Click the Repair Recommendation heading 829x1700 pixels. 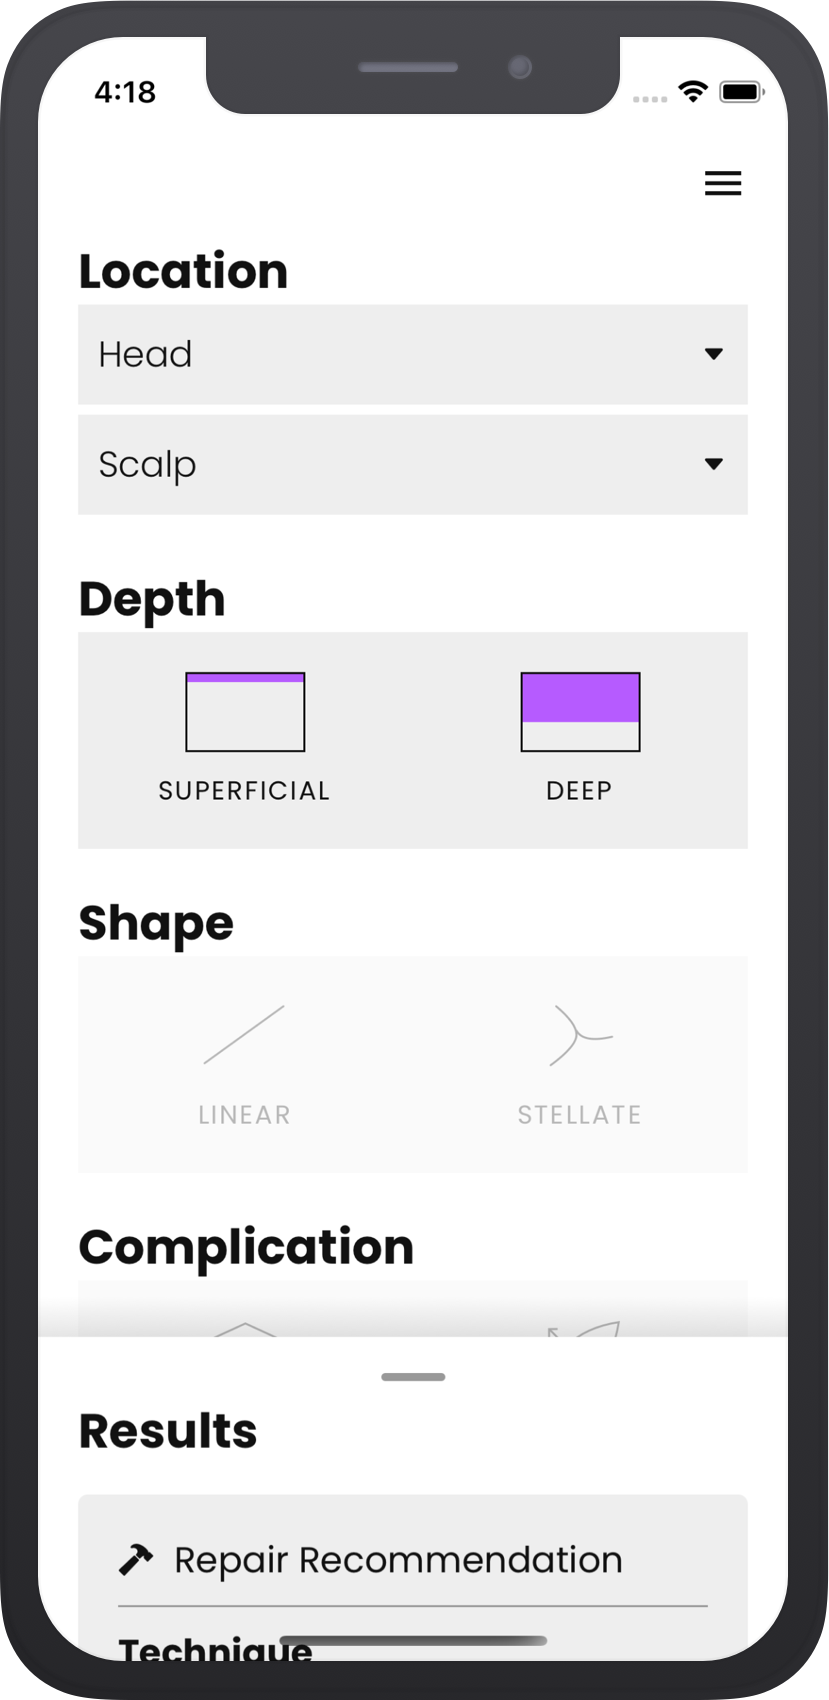(x=398, y=1560)
